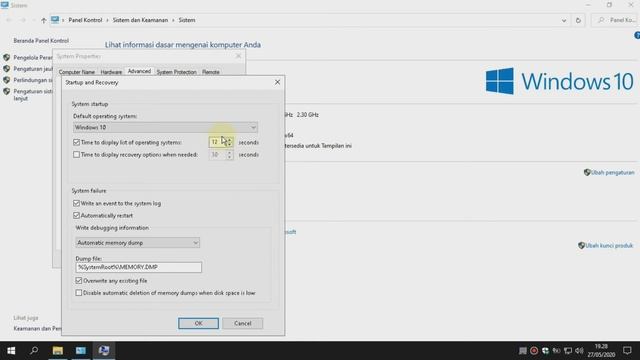The image size is (640, 360).
Task: Open taskbar search icon
Action: (x=34, y=351)
